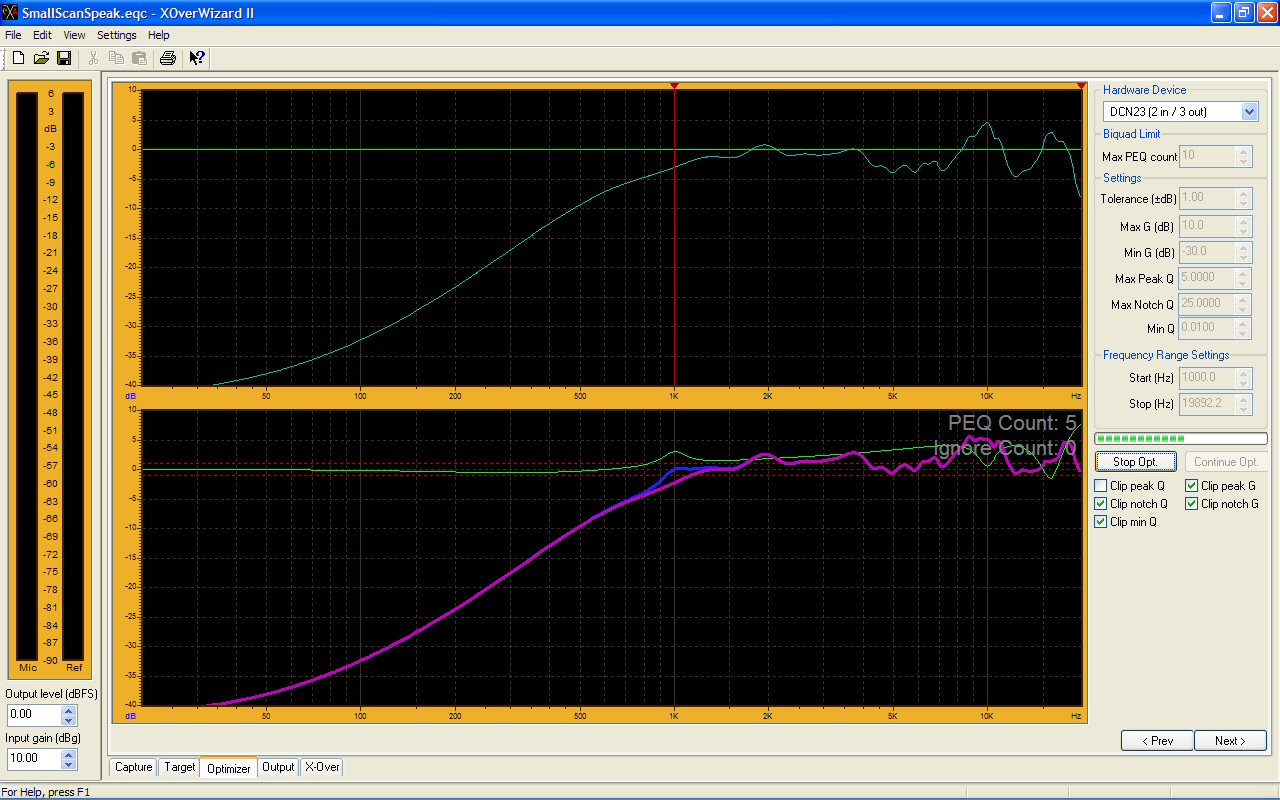Click the Continue Opt. button
Screen dimensions: 1280x800
coord(1226,461)
